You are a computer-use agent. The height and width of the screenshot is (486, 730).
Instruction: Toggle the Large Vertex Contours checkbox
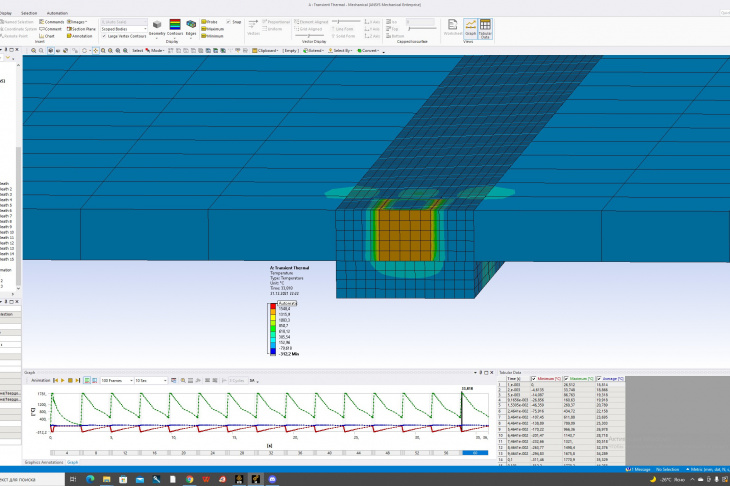tap(104, 36)
